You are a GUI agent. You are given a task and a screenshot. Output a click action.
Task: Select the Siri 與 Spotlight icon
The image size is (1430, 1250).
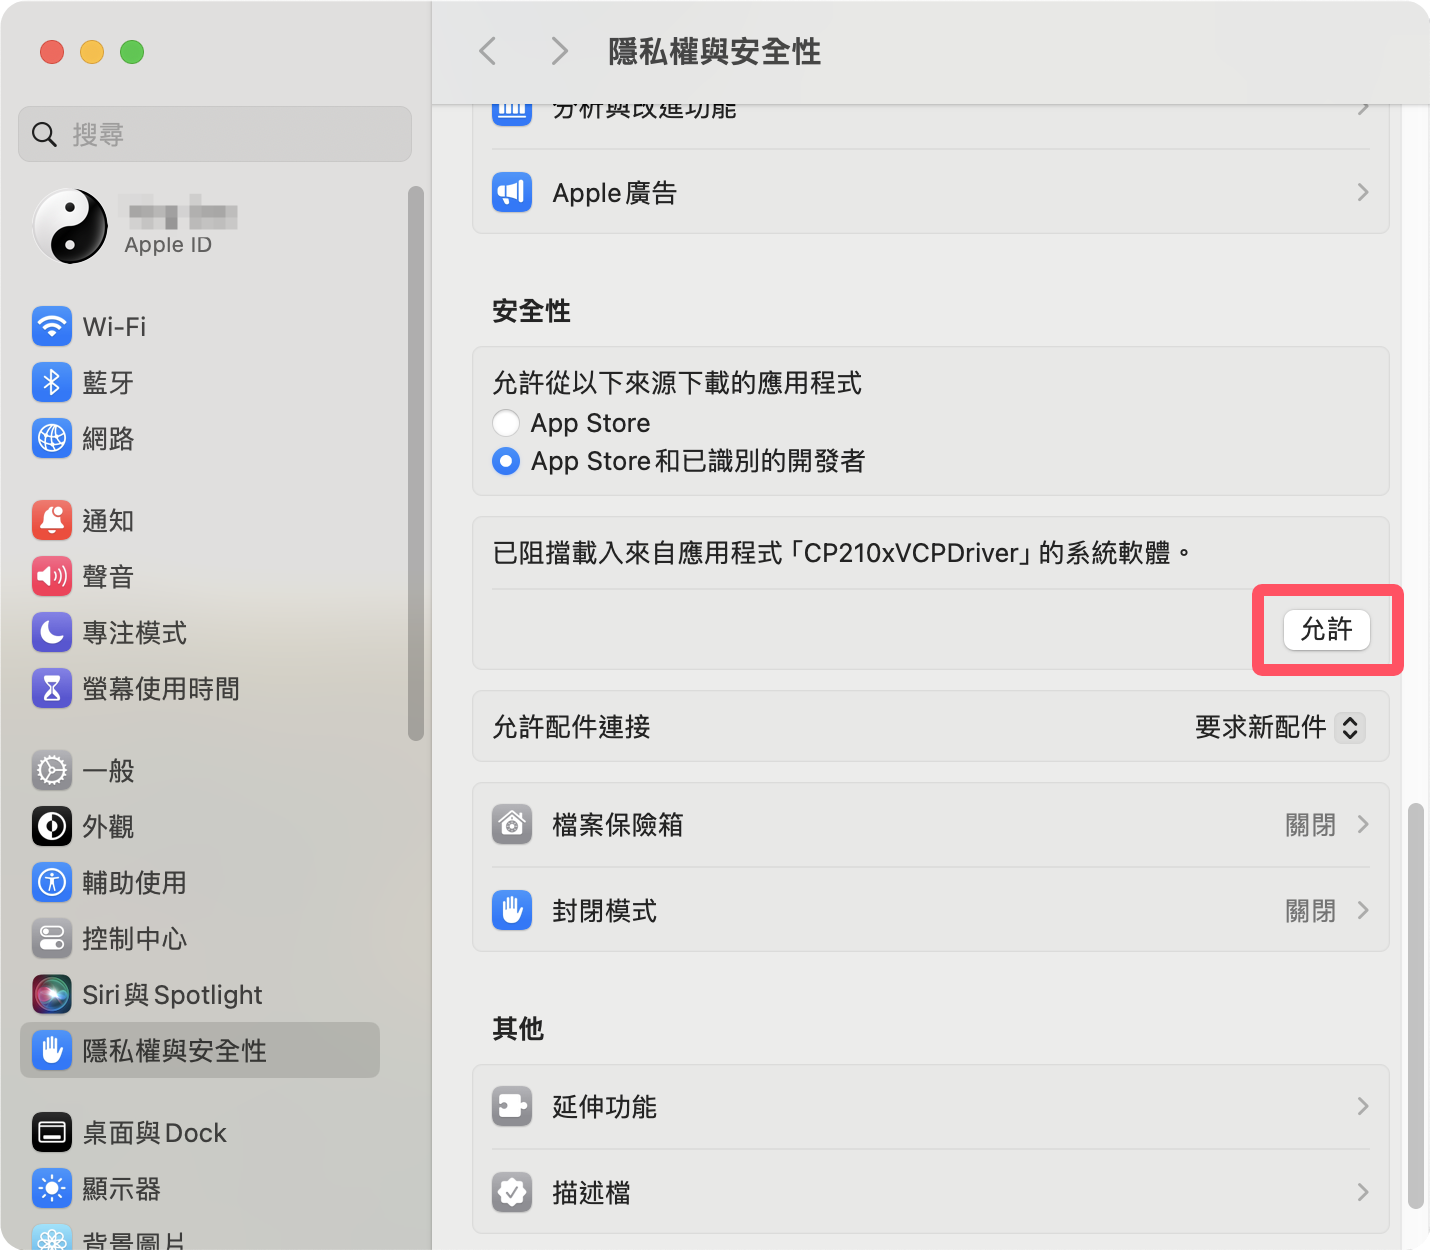tap(52, 994)
